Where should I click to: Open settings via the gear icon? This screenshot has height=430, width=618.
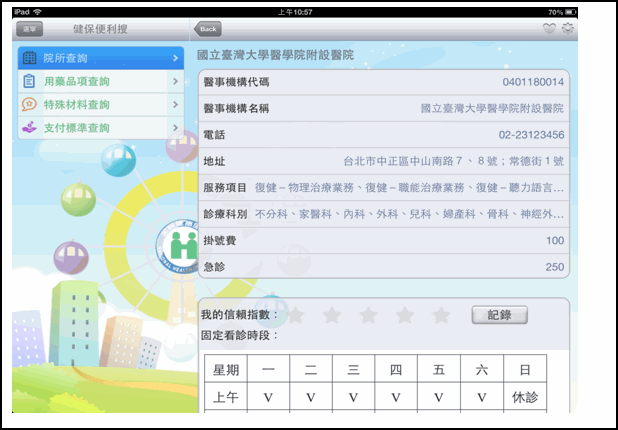point(568,28)
